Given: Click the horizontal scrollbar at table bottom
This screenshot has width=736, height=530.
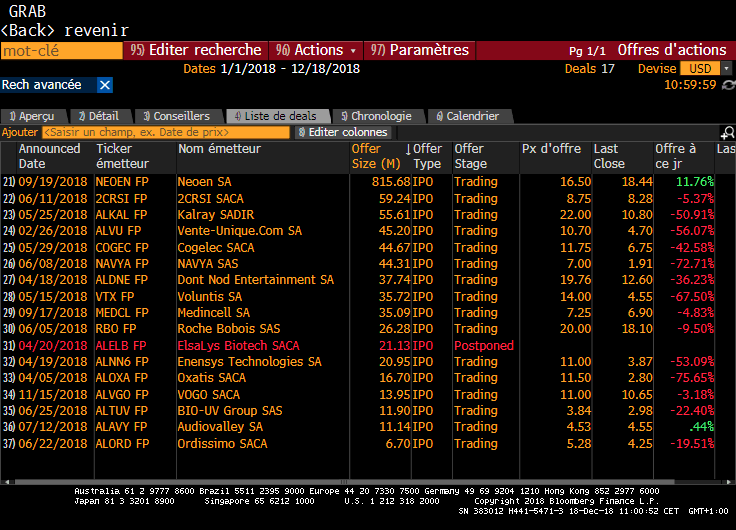Looking at the screenshot, I should (x=345, y=482).
